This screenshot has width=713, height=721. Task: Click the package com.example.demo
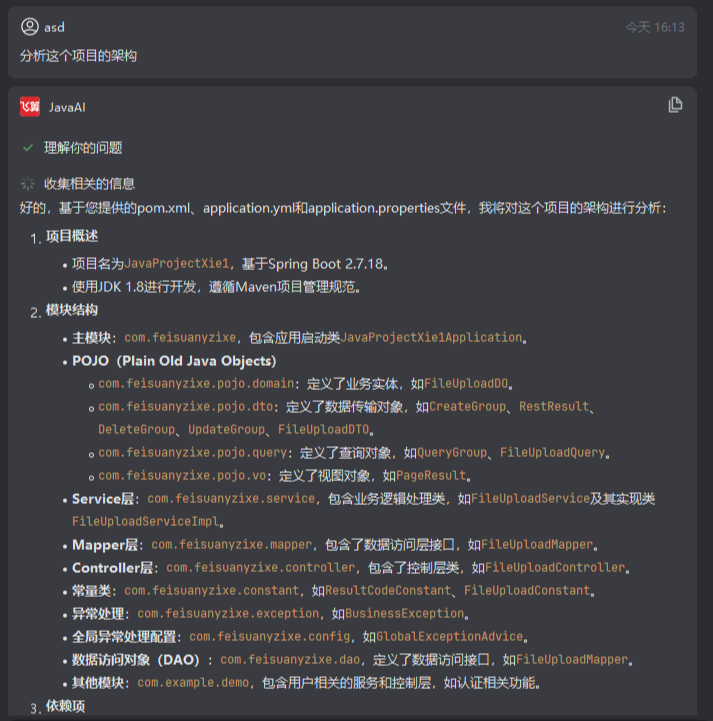point(193,682)
